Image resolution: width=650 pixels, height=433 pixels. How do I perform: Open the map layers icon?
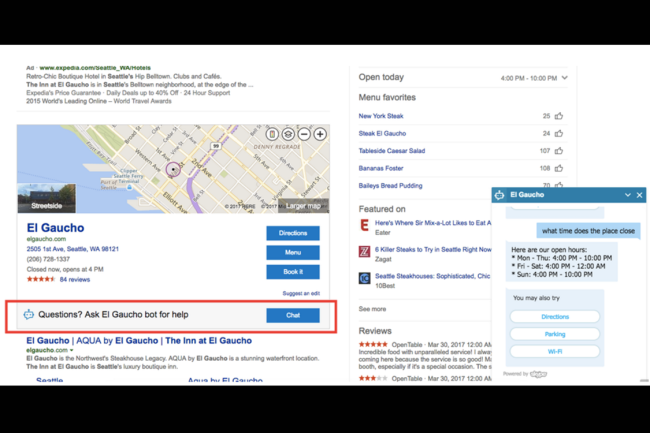pyautogui.click(x=288, y=134)
